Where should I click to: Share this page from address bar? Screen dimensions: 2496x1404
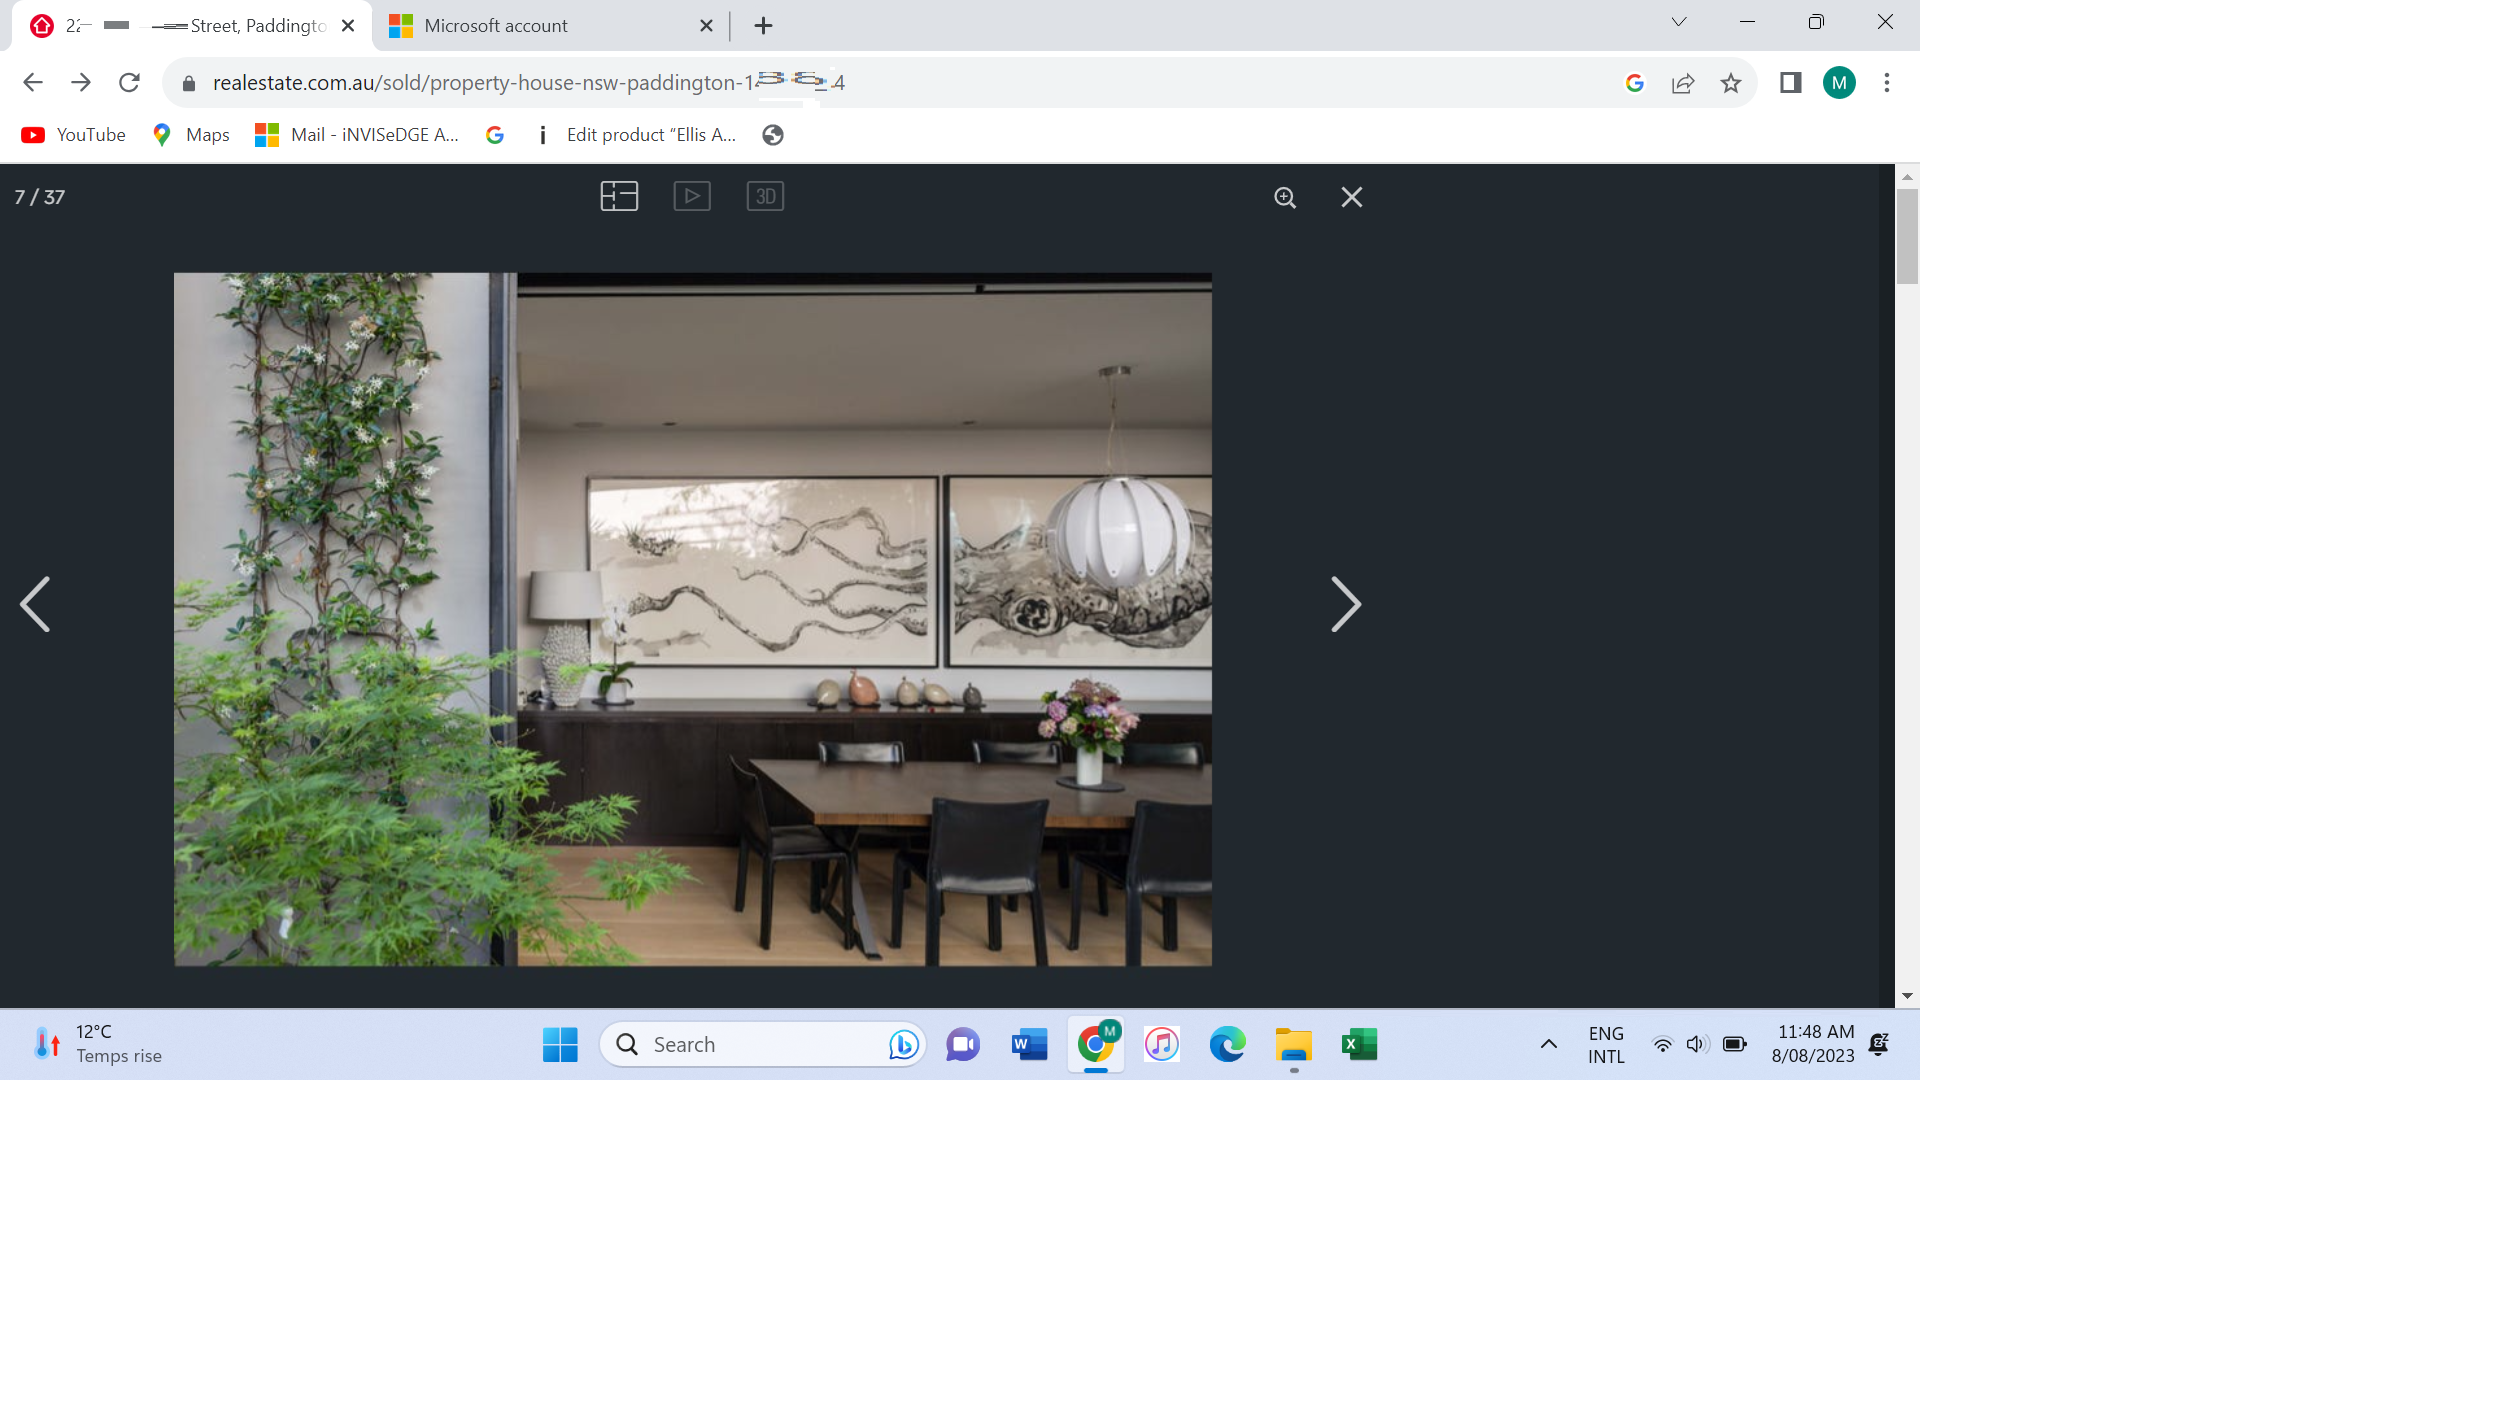(1683, 83)
